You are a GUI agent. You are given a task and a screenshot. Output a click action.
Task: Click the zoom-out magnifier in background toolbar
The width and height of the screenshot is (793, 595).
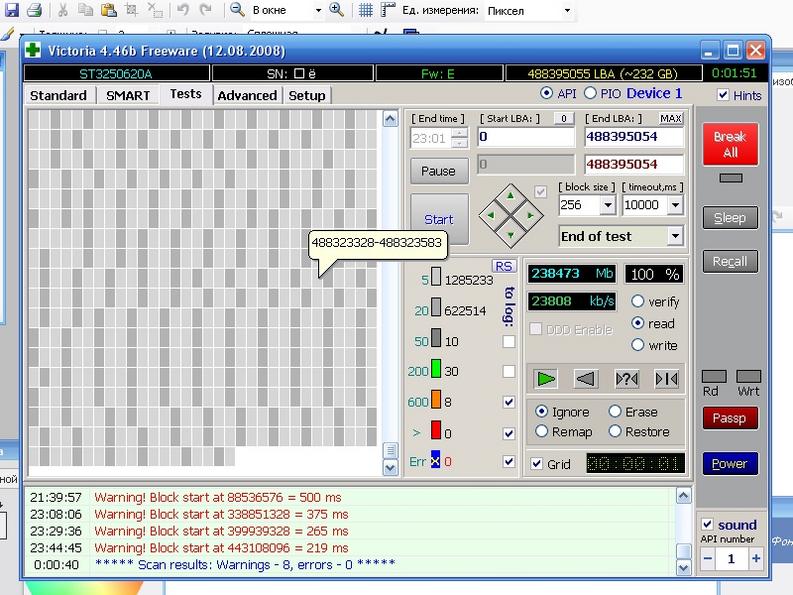[237, 9]
